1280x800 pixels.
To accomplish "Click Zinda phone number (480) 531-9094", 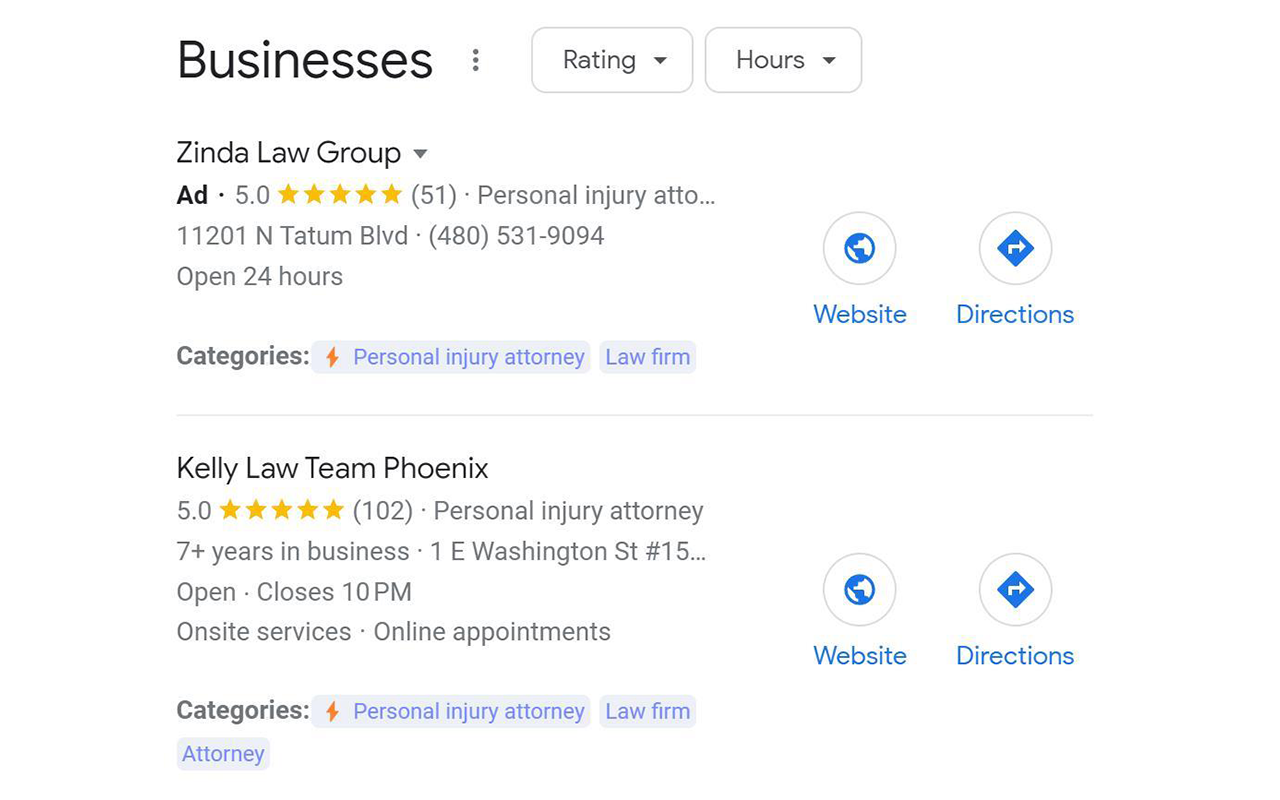I will (517, 236).
